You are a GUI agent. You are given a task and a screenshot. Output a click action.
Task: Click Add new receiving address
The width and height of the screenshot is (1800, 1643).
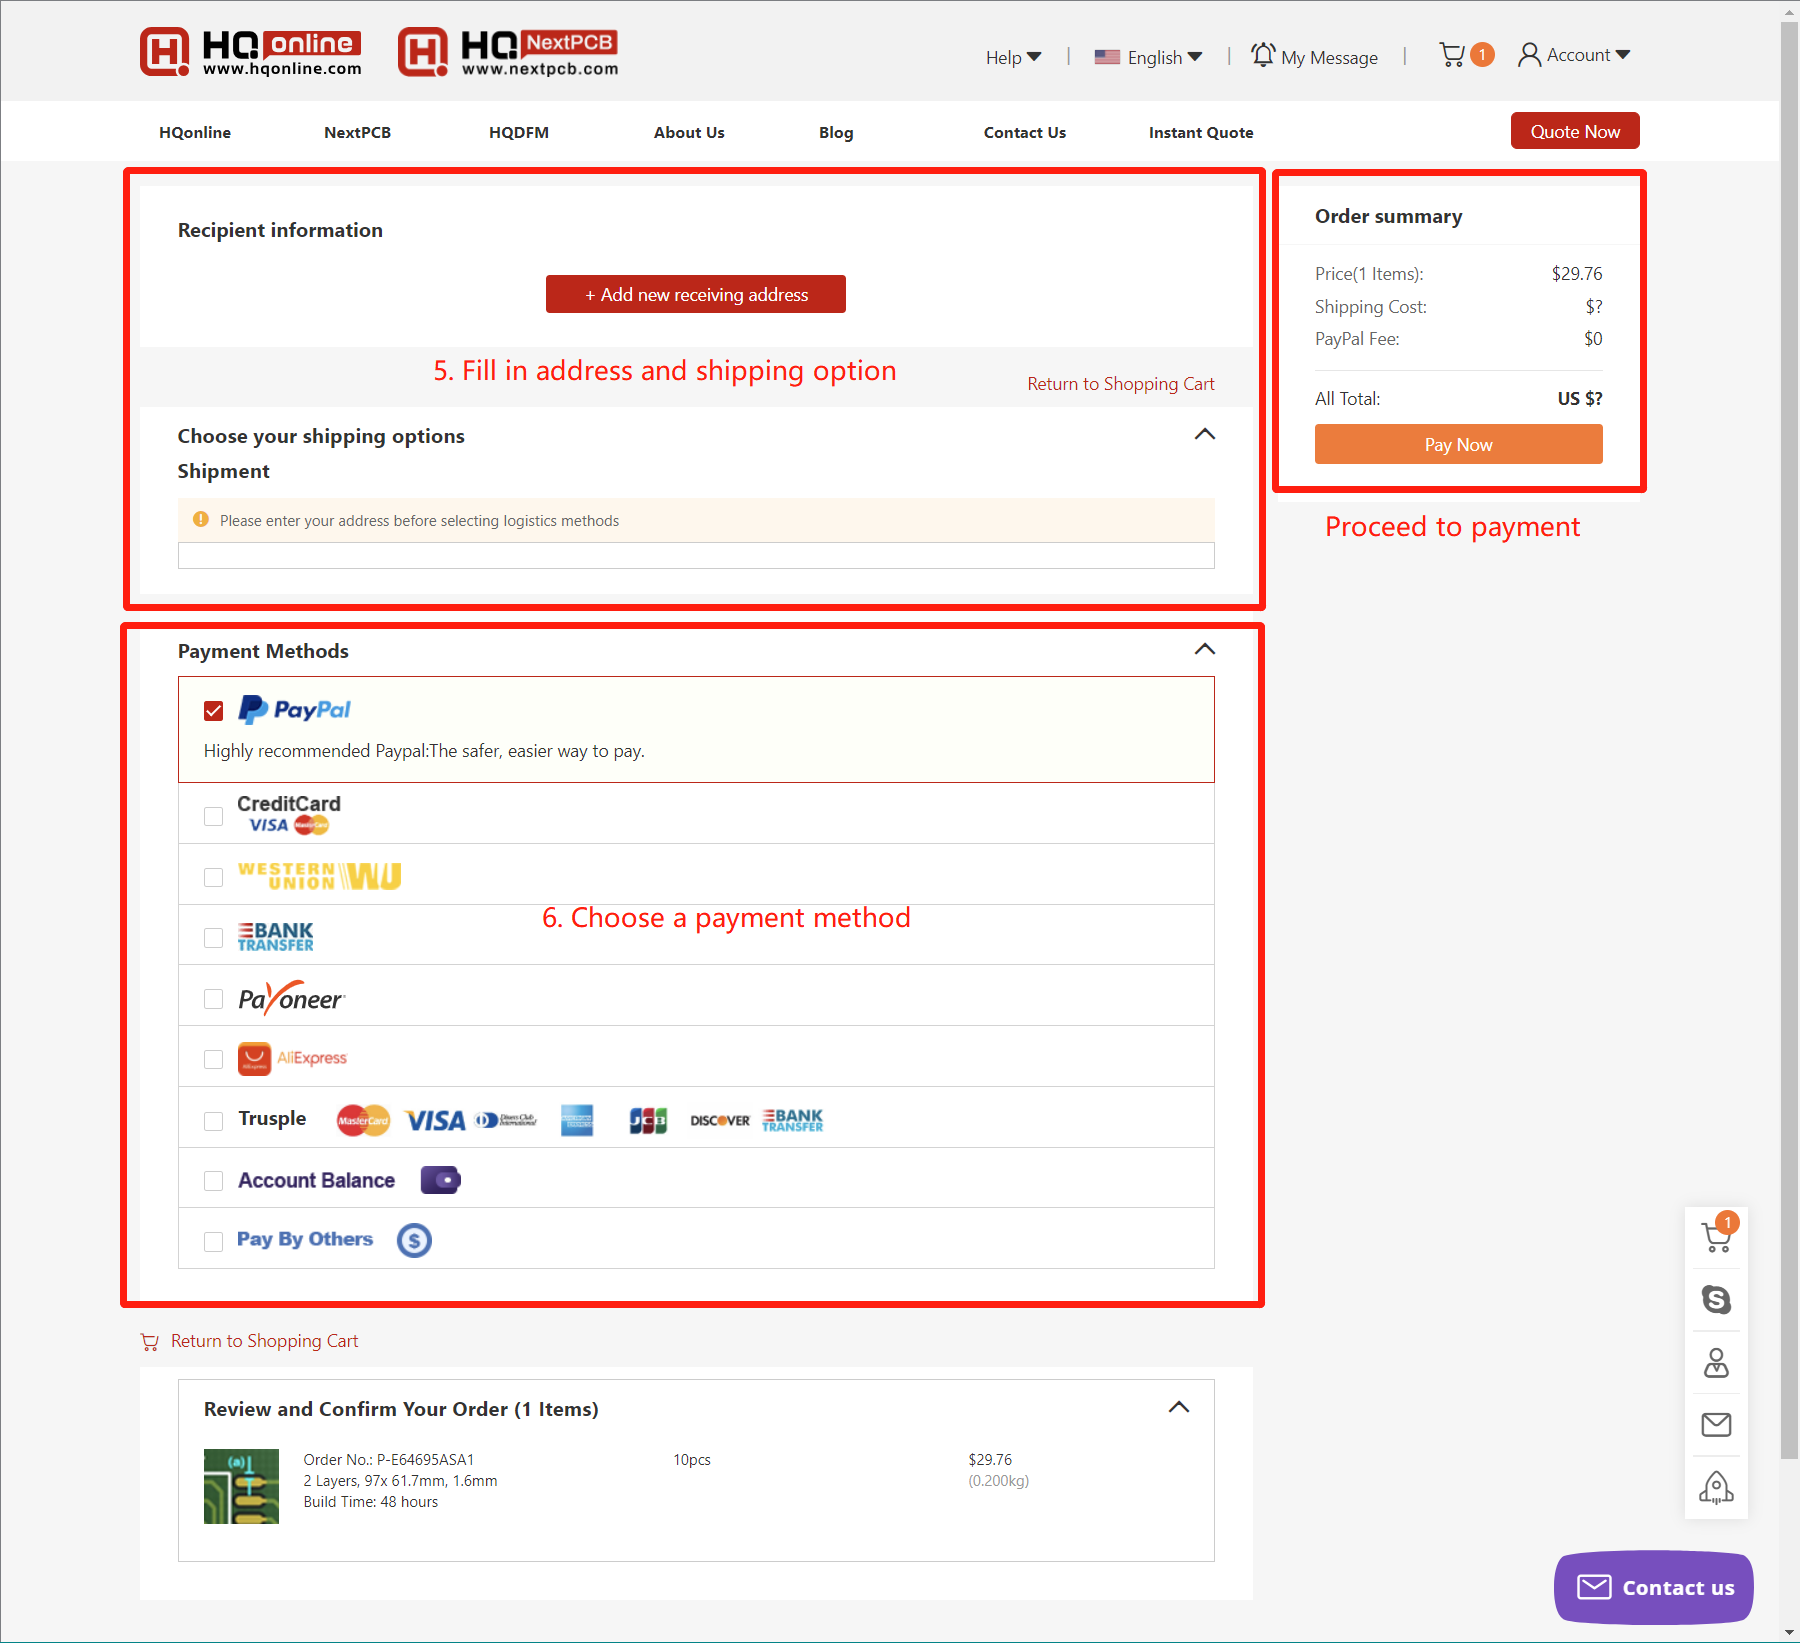696,294
